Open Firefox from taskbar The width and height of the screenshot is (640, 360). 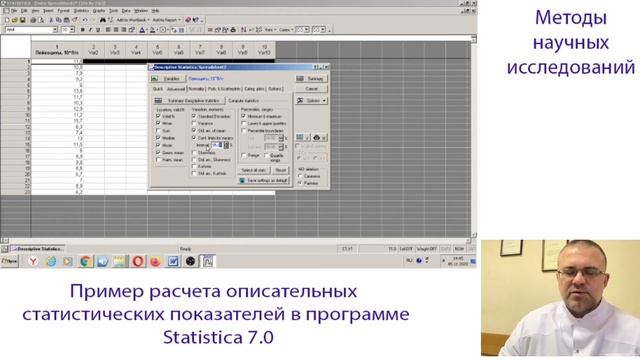click(x=155, y=261)
